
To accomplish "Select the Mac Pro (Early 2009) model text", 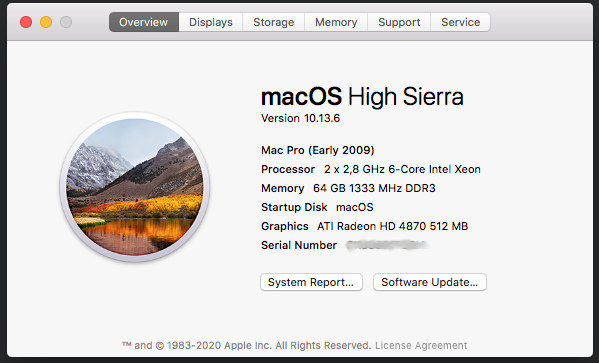I will coord(317,150).
